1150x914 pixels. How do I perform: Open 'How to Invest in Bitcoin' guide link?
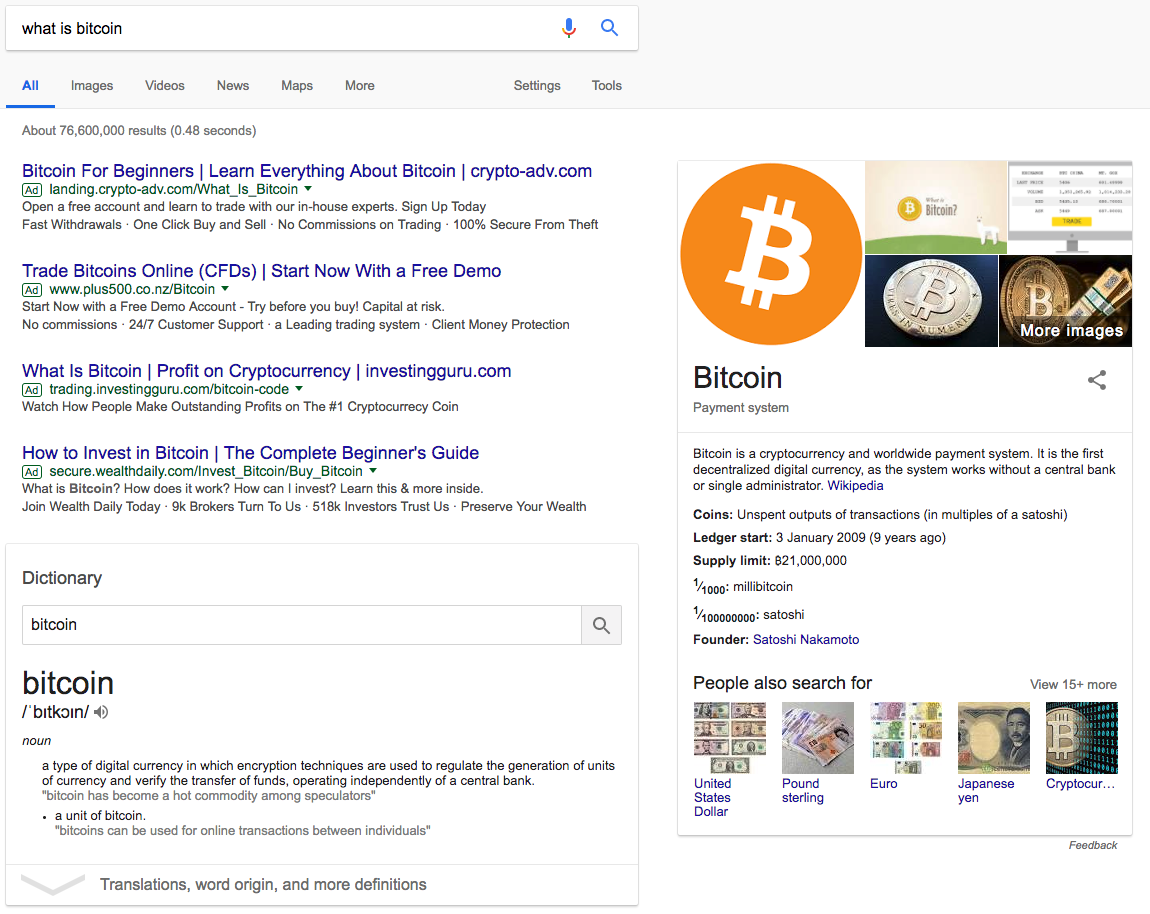pyautogui.click(x=250, y=453)
